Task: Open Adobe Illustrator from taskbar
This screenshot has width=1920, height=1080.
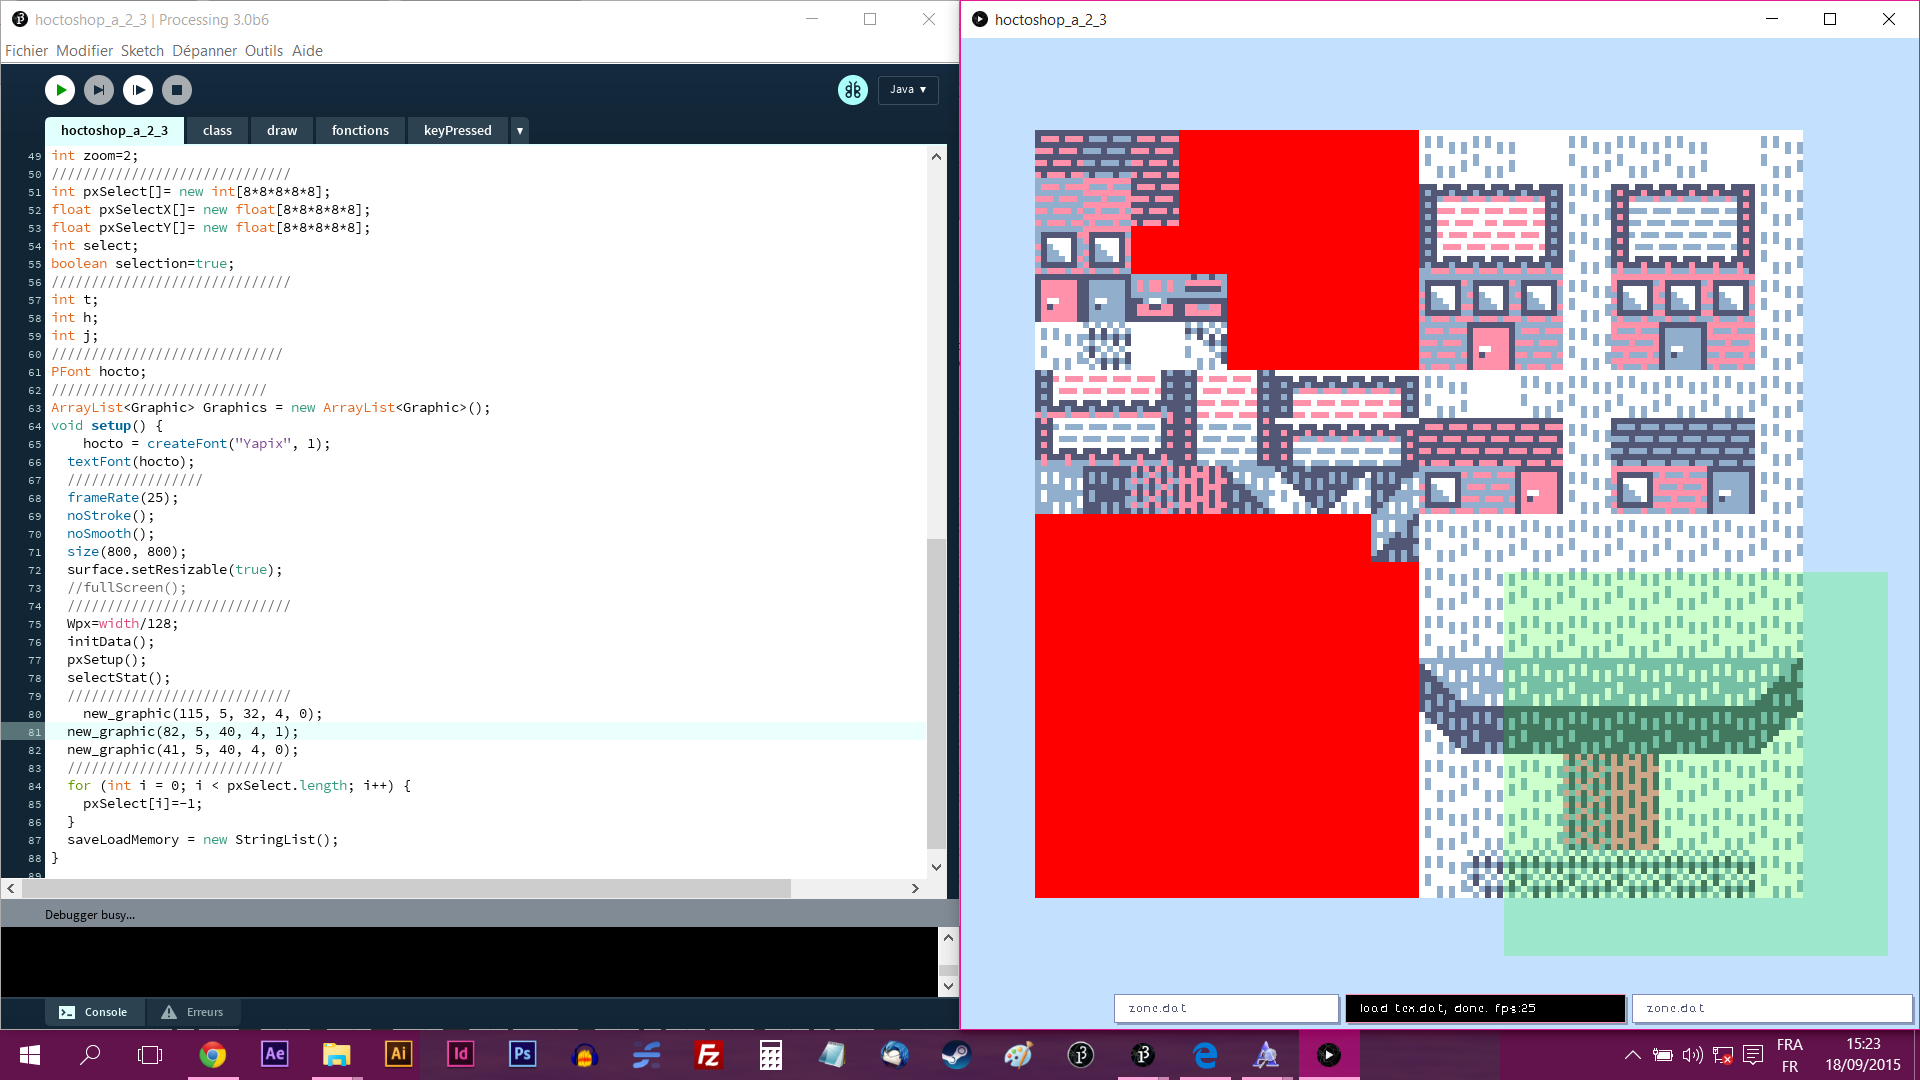Action: click(x=398, y=1055)
